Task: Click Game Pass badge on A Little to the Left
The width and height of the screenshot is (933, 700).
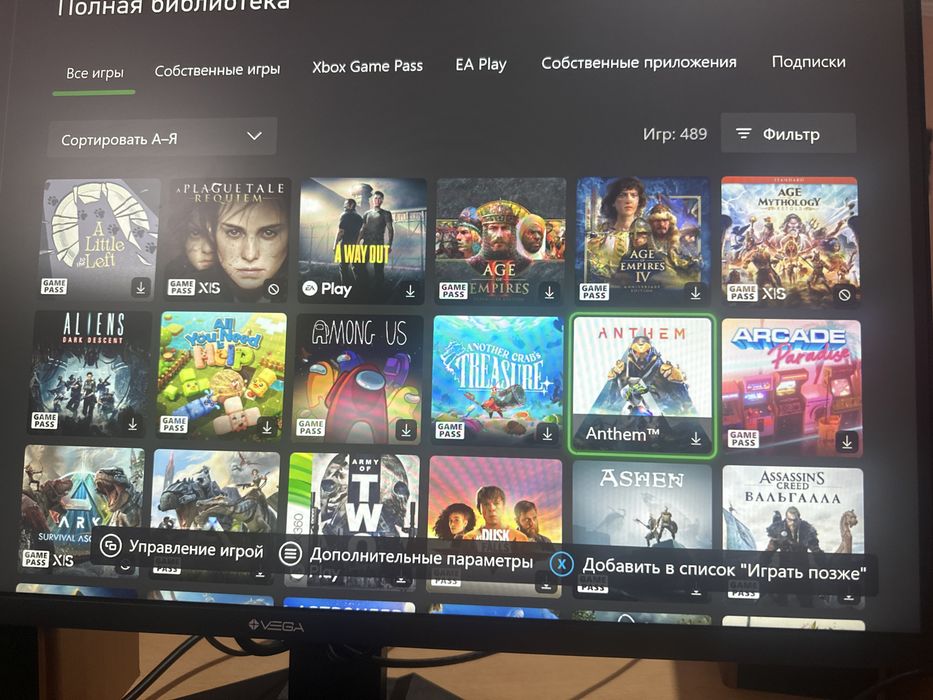Action: click(54, 286)
